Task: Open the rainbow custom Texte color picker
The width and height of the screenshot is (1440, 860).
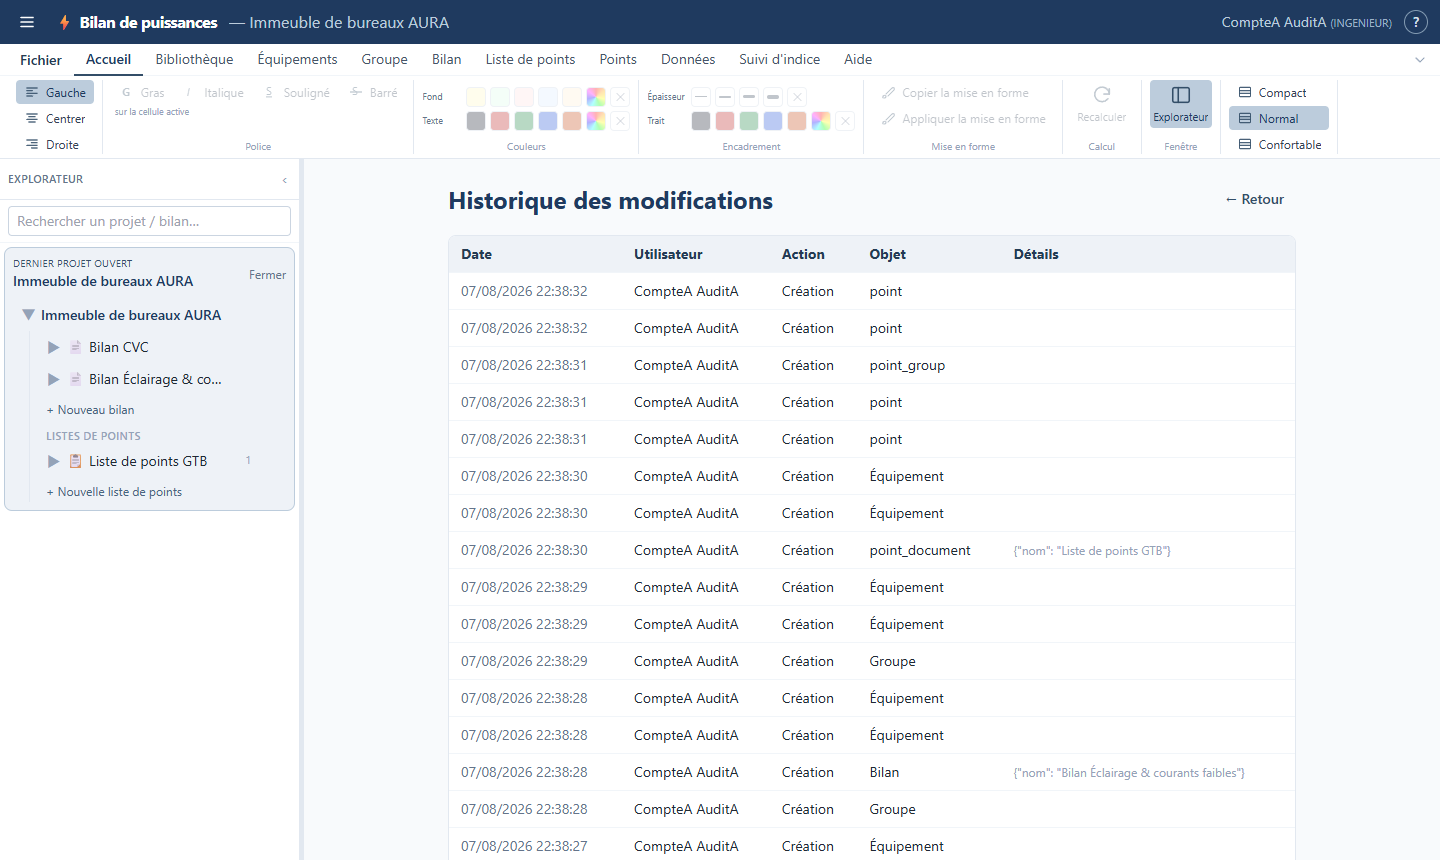Action: coord(596,121)
